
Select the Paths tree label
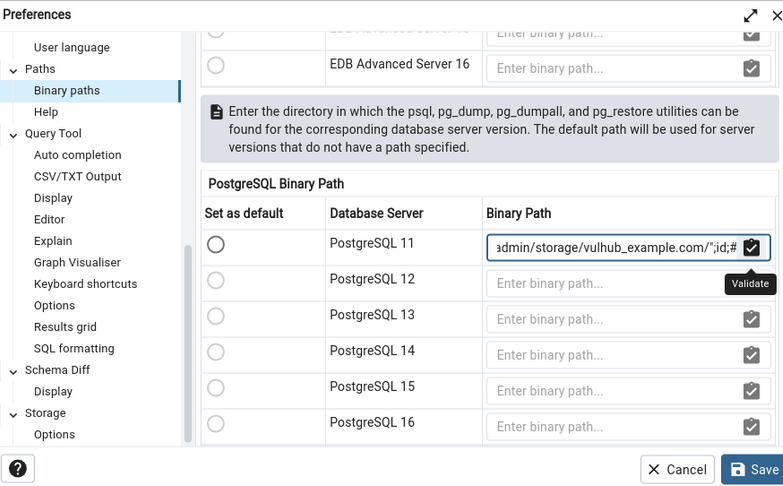40,69
